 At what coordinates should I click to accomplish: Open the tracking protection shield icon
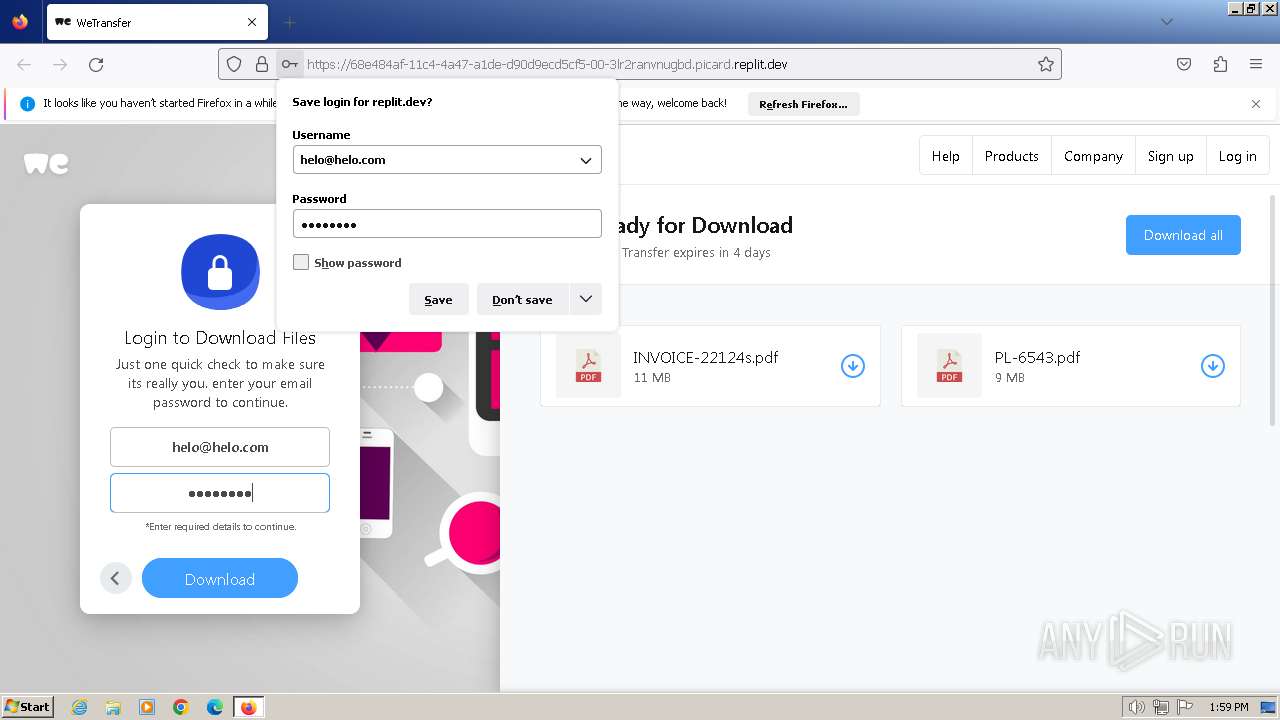[234, 64]
